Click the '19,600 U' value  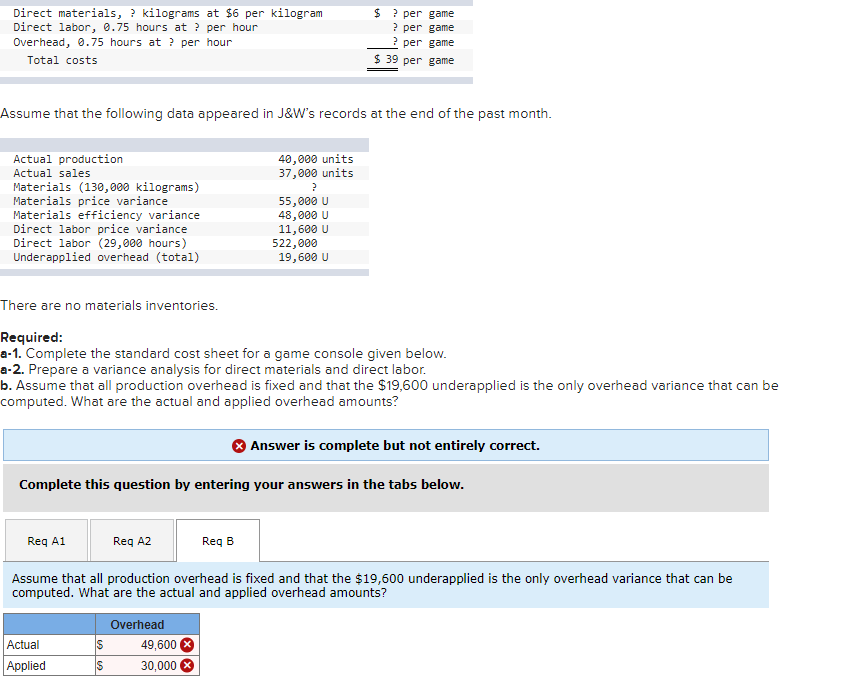point(304,257)
